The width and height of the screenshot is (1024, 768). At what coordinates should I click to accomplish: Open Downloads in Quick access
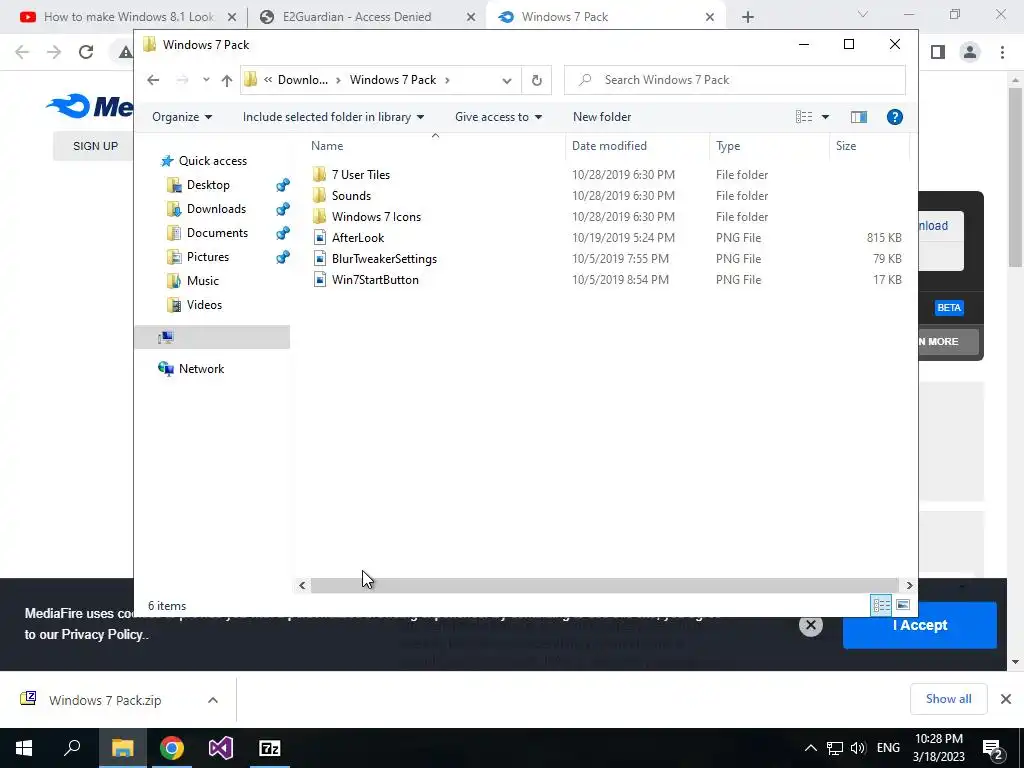[216, 209]
